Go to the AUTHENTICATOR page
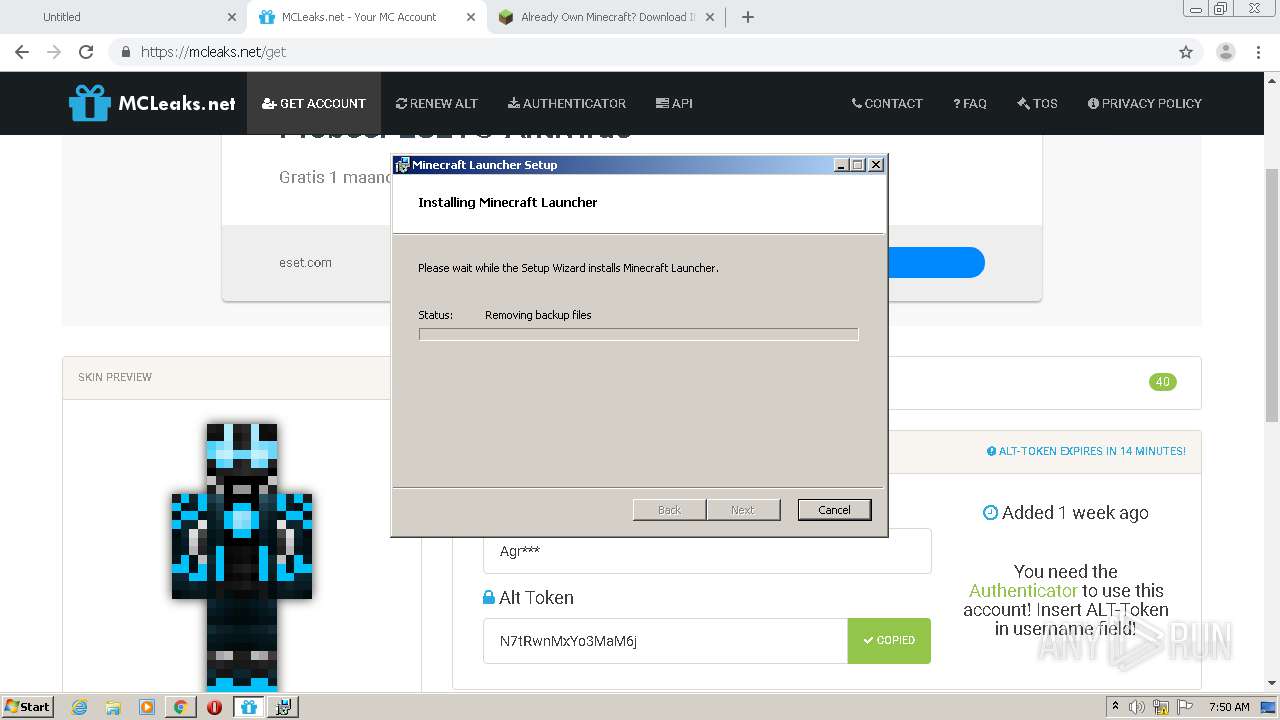This screenshot has width=1280, height=720. pos(567,103)
